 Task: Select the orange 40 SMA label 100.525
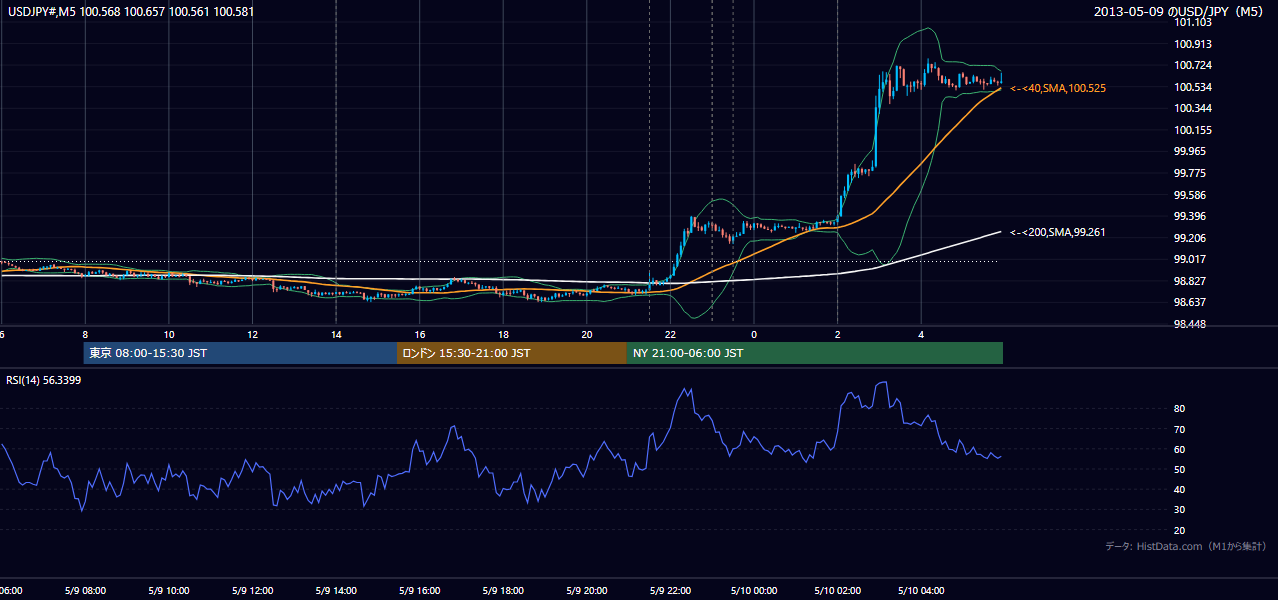(x=1058, y=89)
